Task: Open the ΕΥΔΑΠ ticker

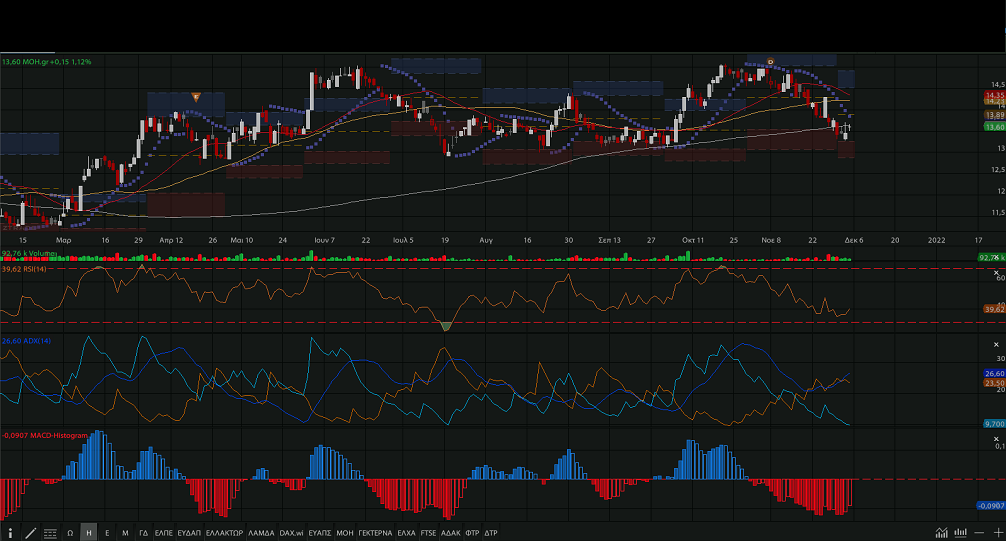Action: click(x=189, y=533)
